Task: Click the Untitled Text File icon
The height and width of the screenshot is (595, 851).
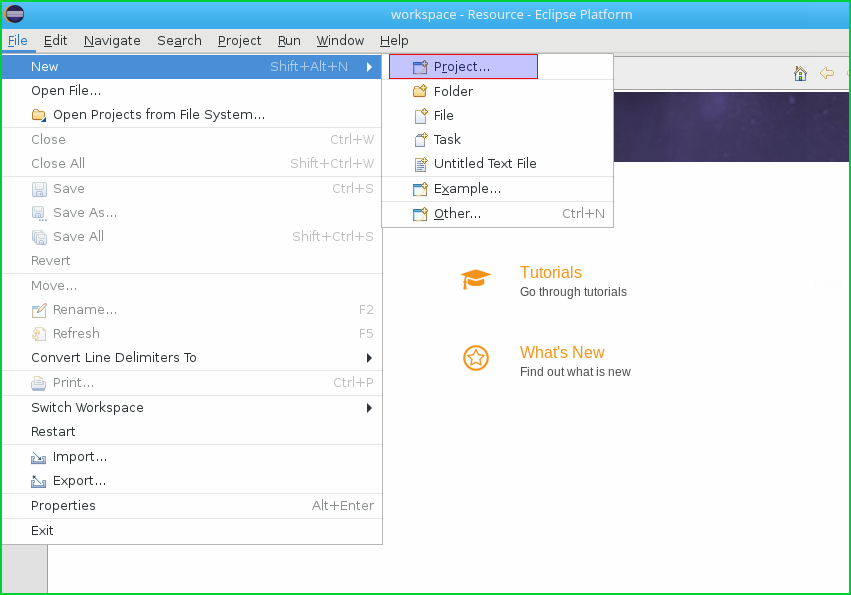Action: tap(420, 164)
